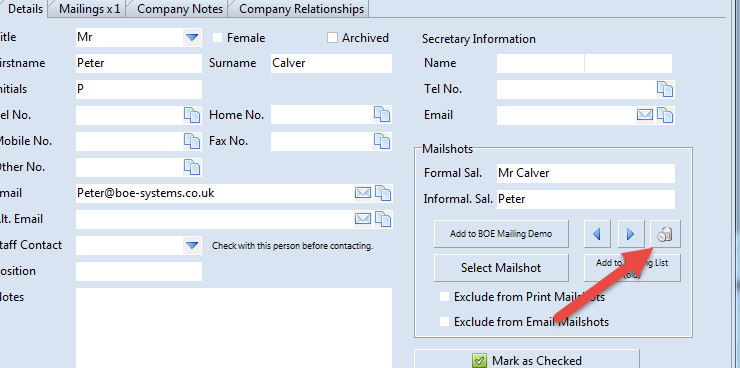This screenshot has width=740, height=368.
Task: Copy the Other No. field value
Action: (192, 167)
